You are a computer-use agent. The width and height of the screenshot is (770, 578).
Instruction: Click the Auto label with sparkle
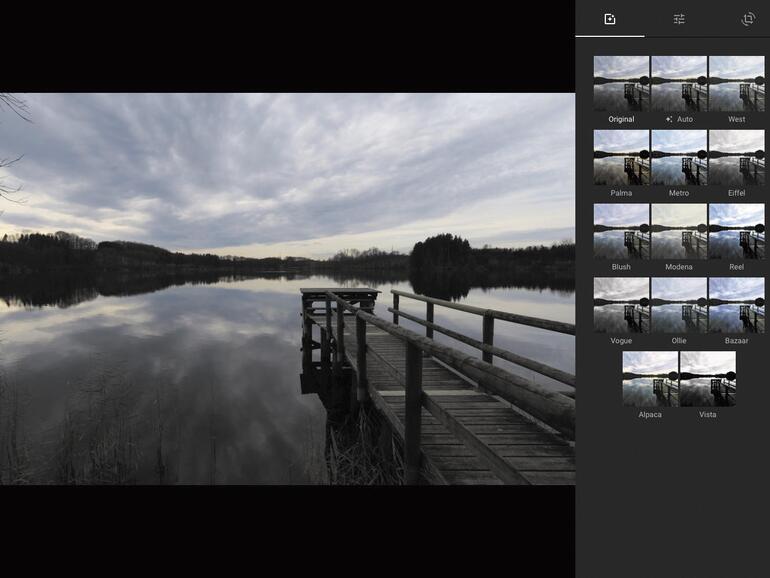679,119
